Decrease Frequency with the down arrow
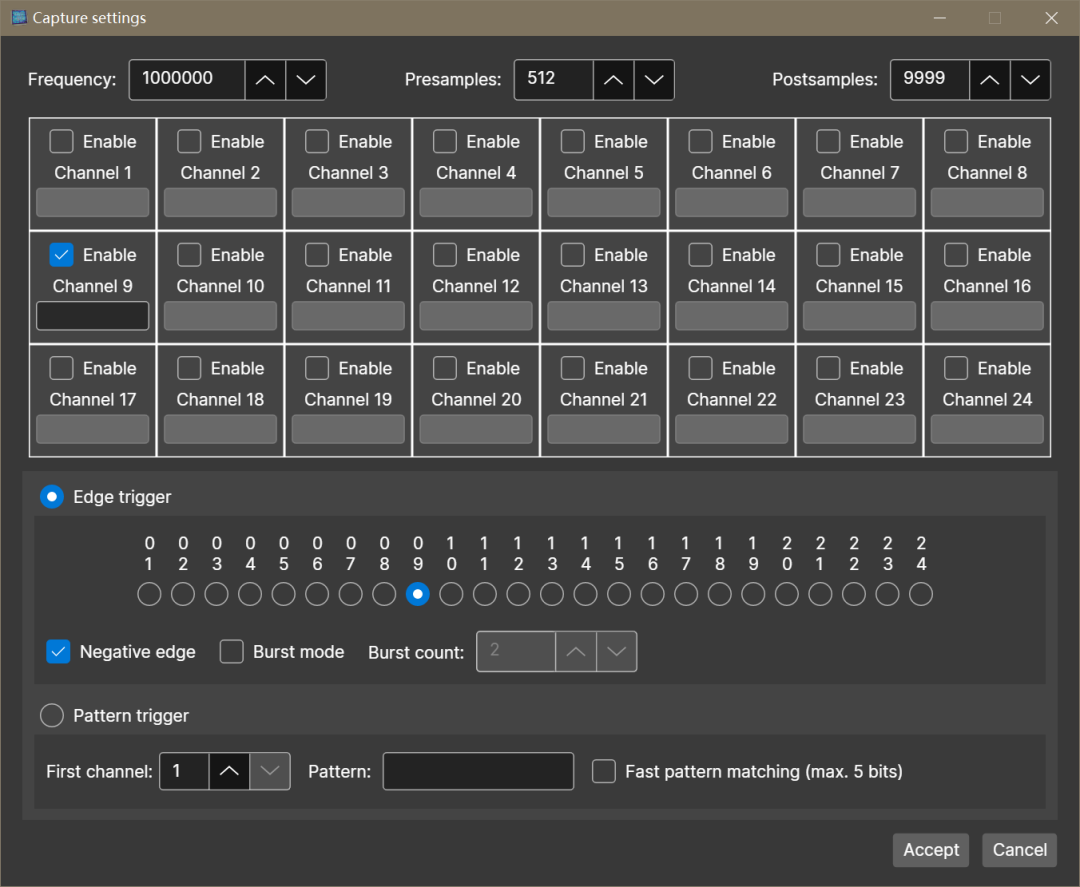1080x887 pixels. pos(306,80)
